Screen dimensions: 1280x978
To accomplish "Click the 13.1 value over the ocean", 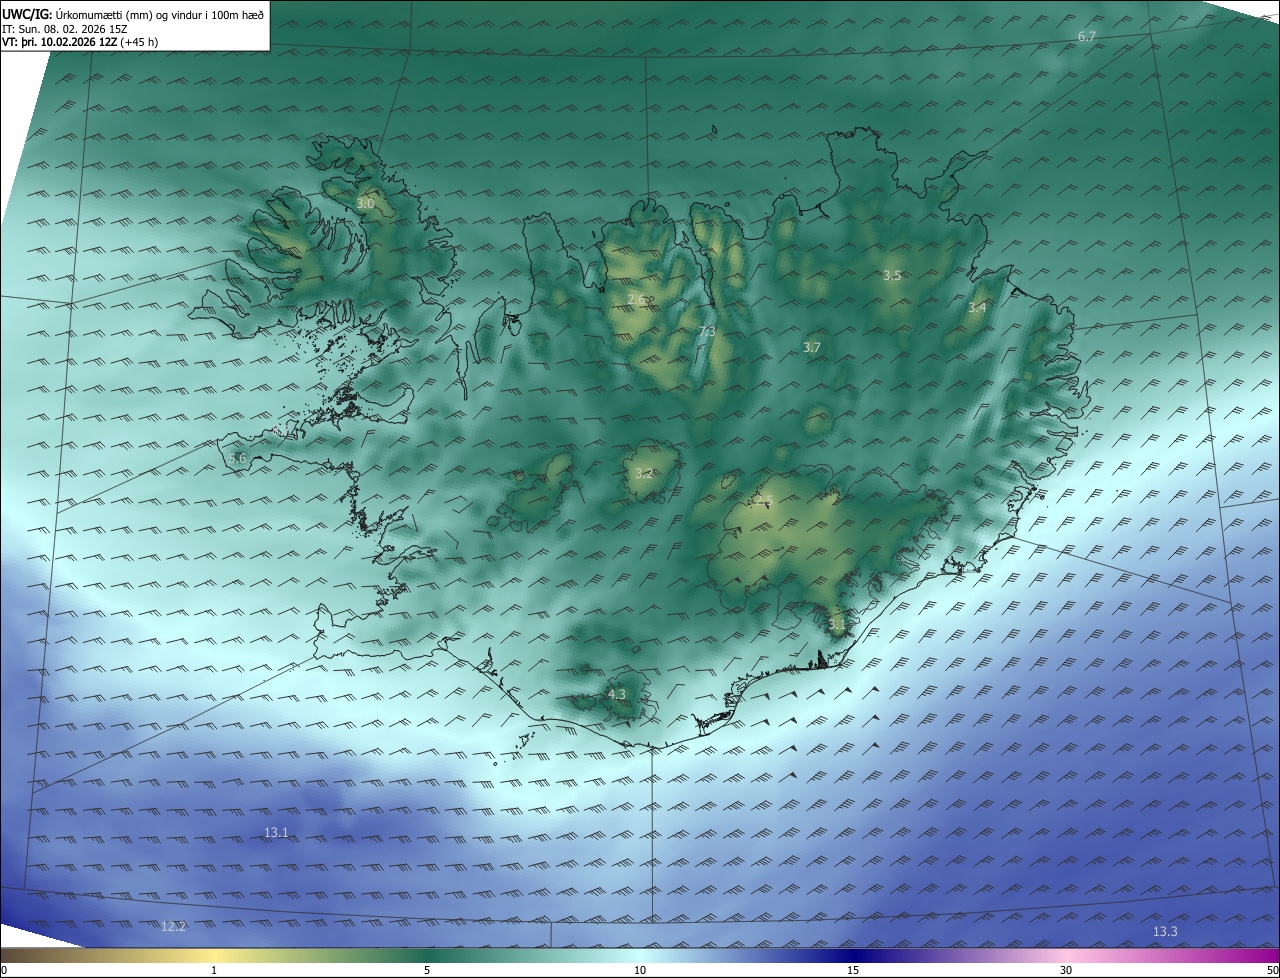I will pos(276,832).
